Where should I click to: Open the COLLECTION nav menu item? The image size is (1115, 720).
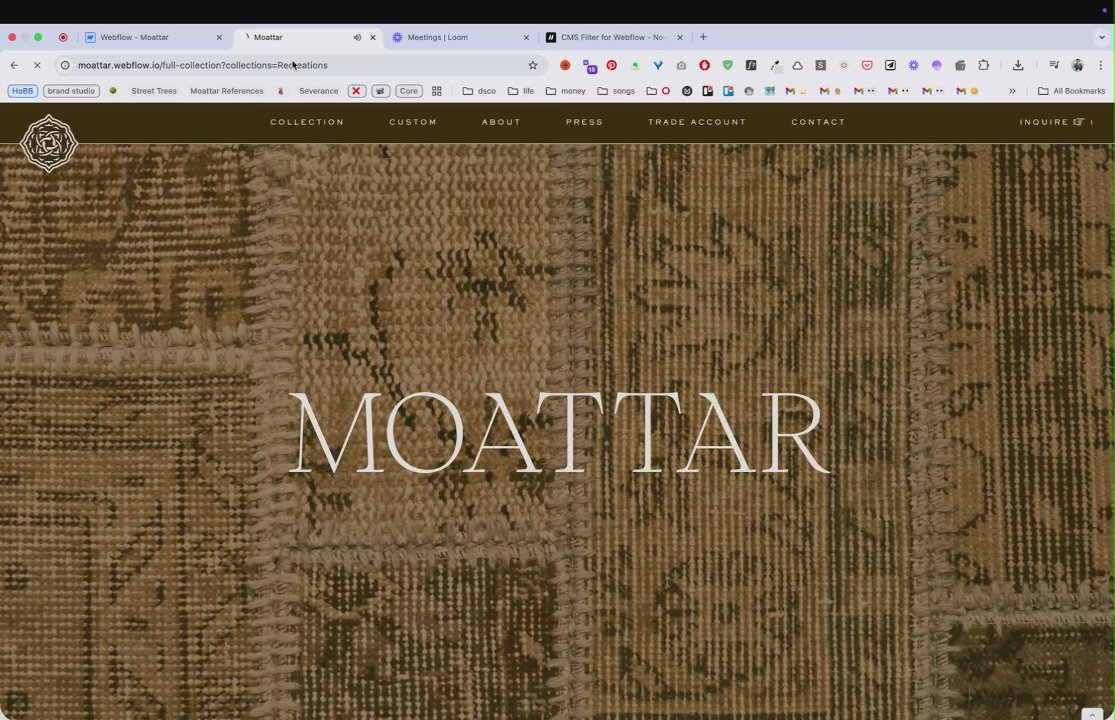306,122
